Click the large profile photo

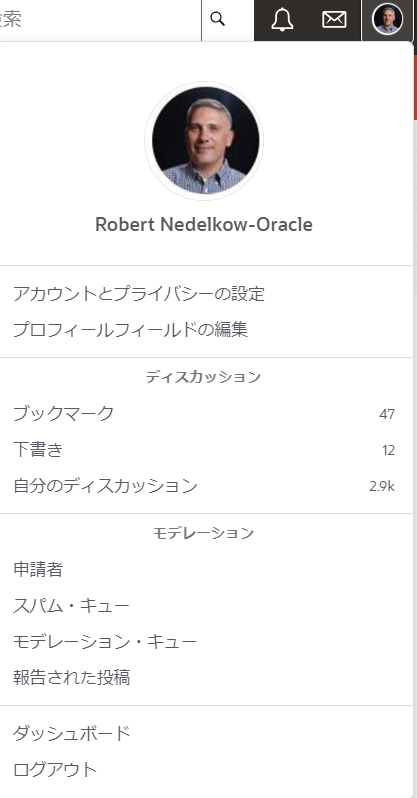point(205,140)
